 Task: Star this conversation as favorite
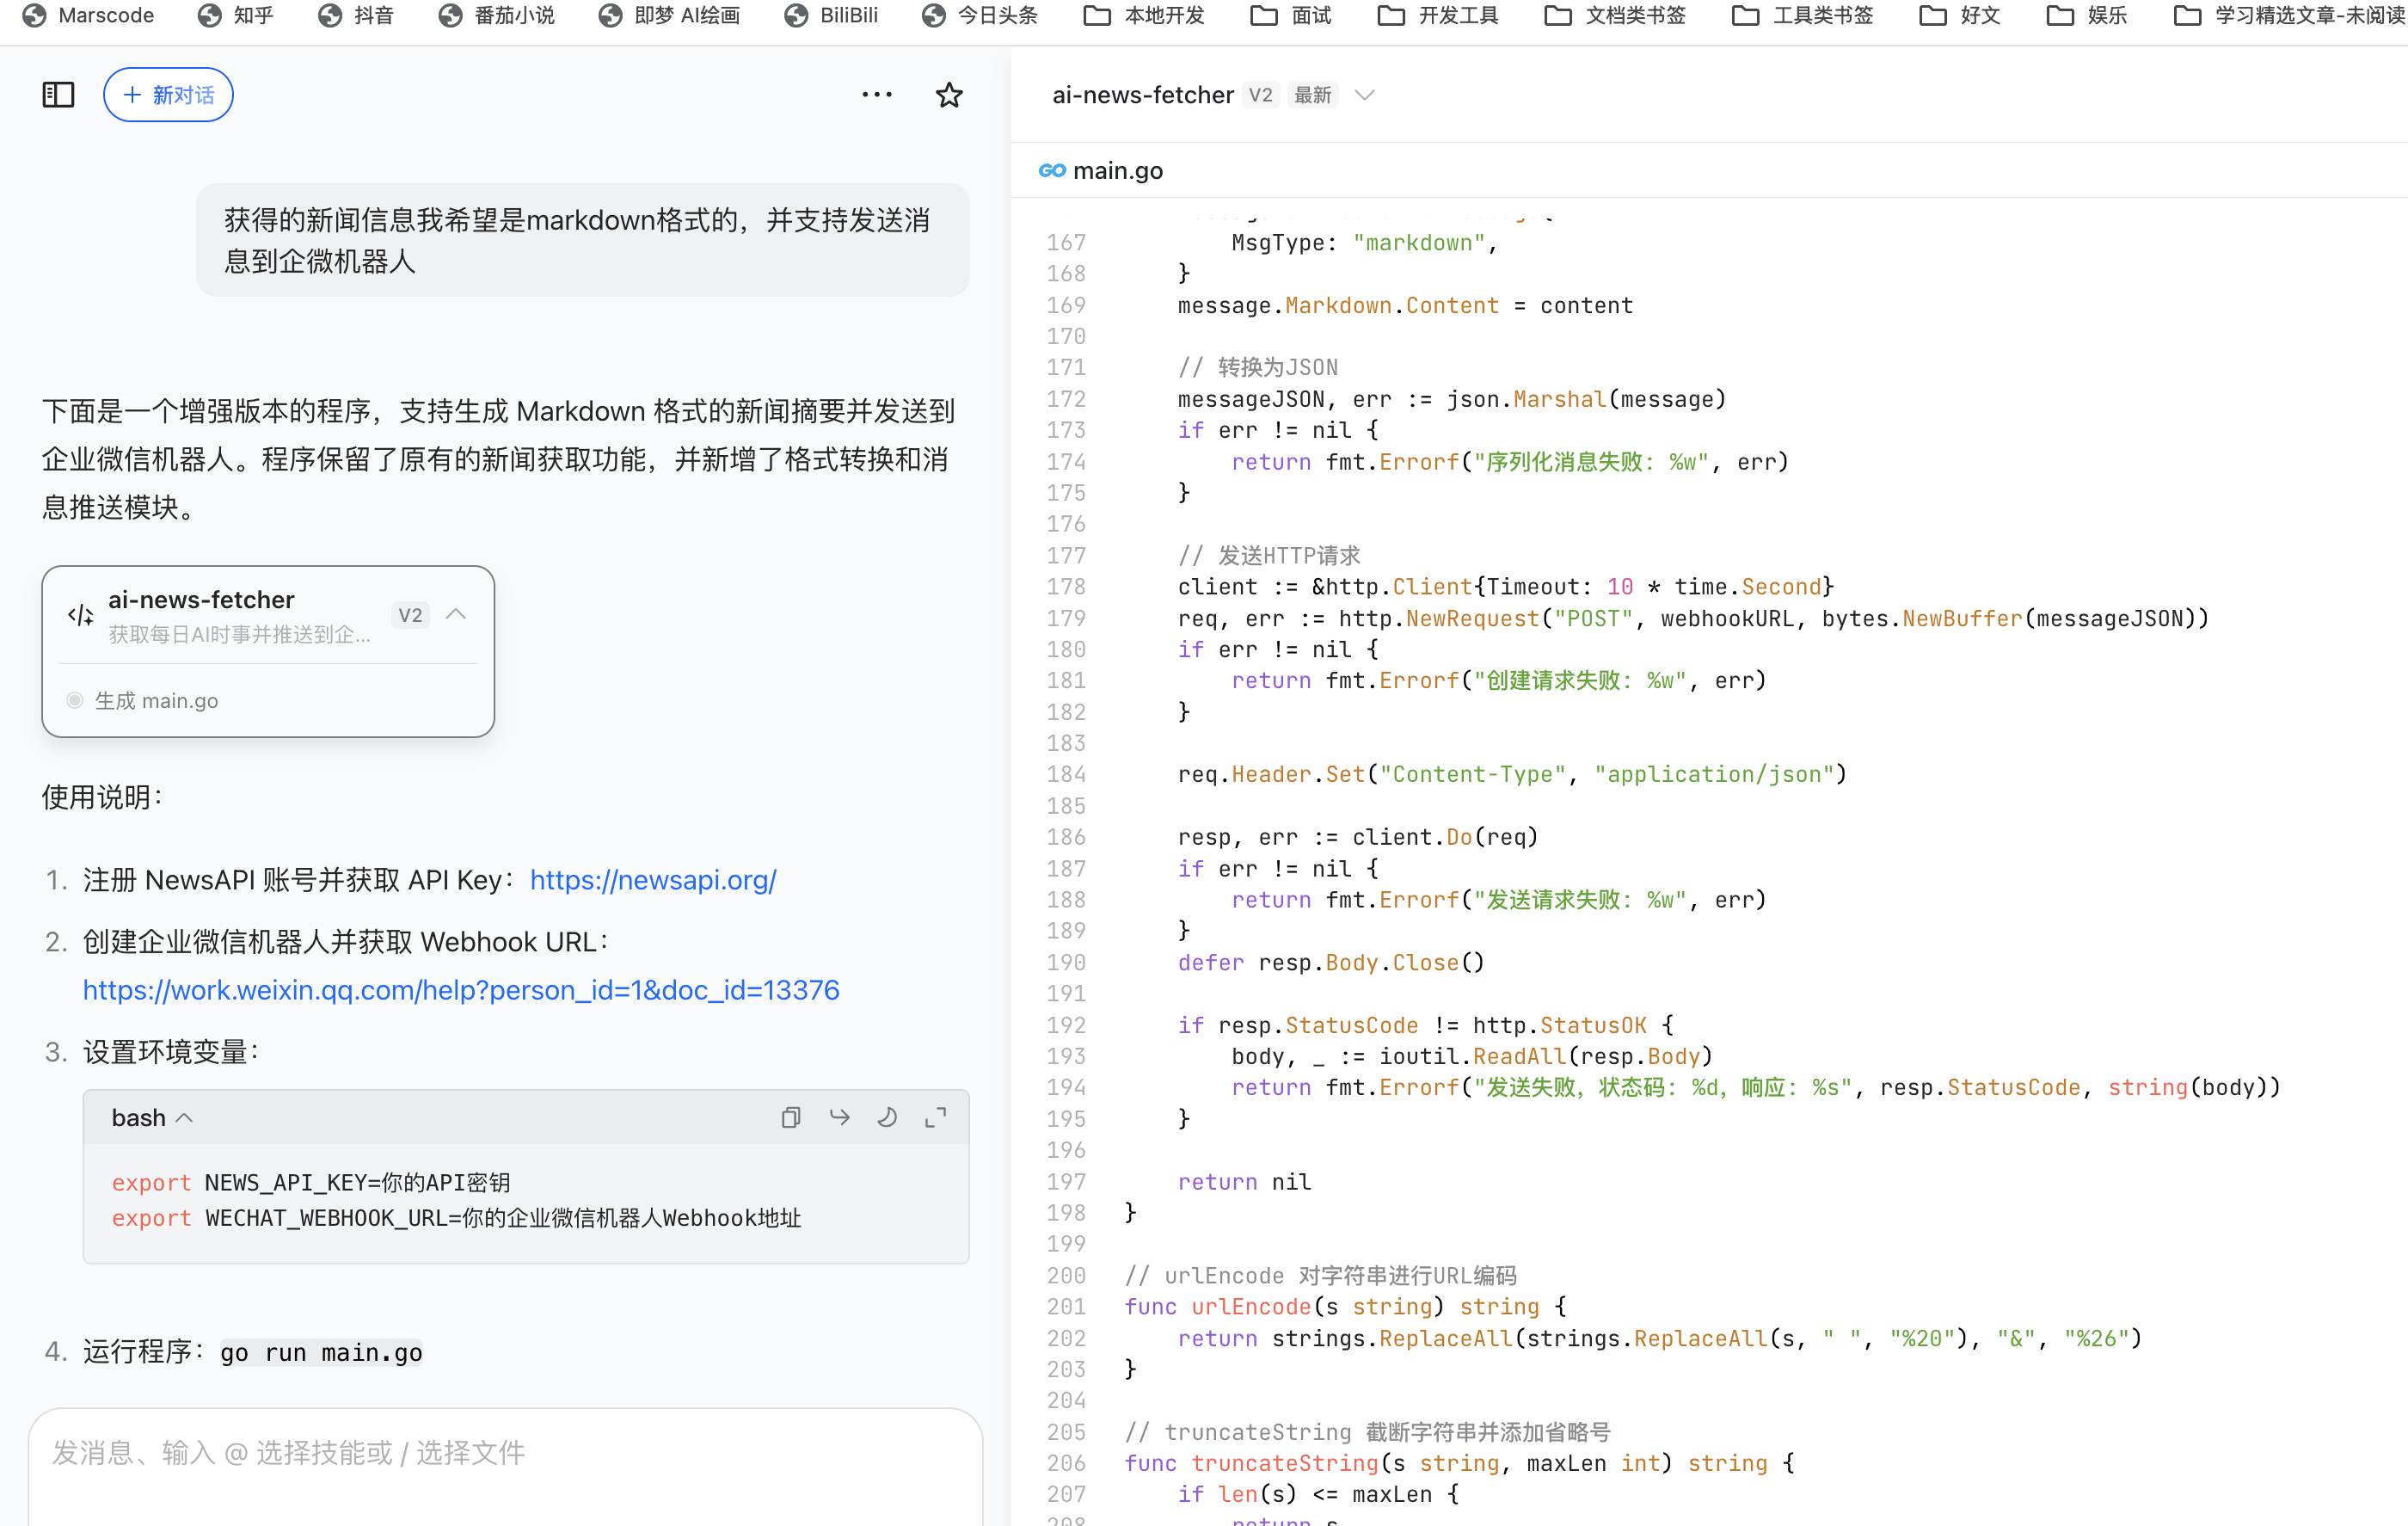coord(948,95)
